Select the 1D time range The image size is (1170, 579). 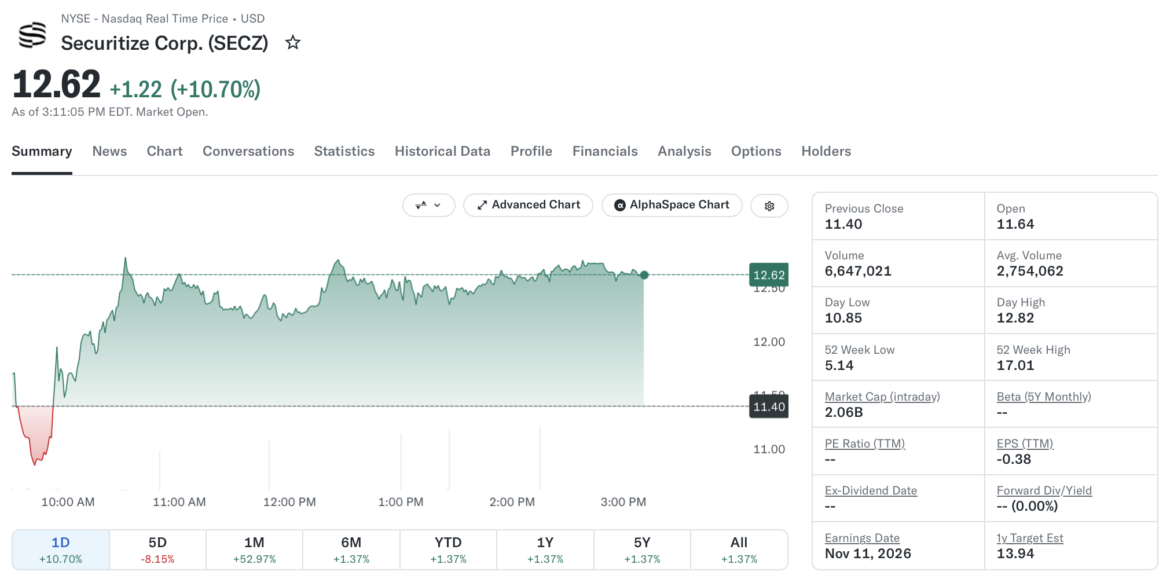tap(61, 550)
